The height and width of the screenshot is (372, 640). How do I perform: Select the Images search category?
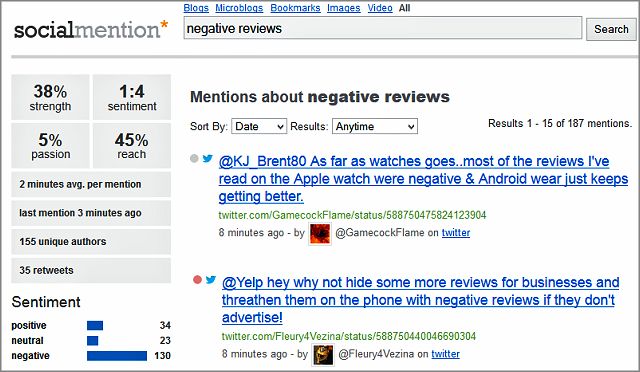[x=344, y=8]
